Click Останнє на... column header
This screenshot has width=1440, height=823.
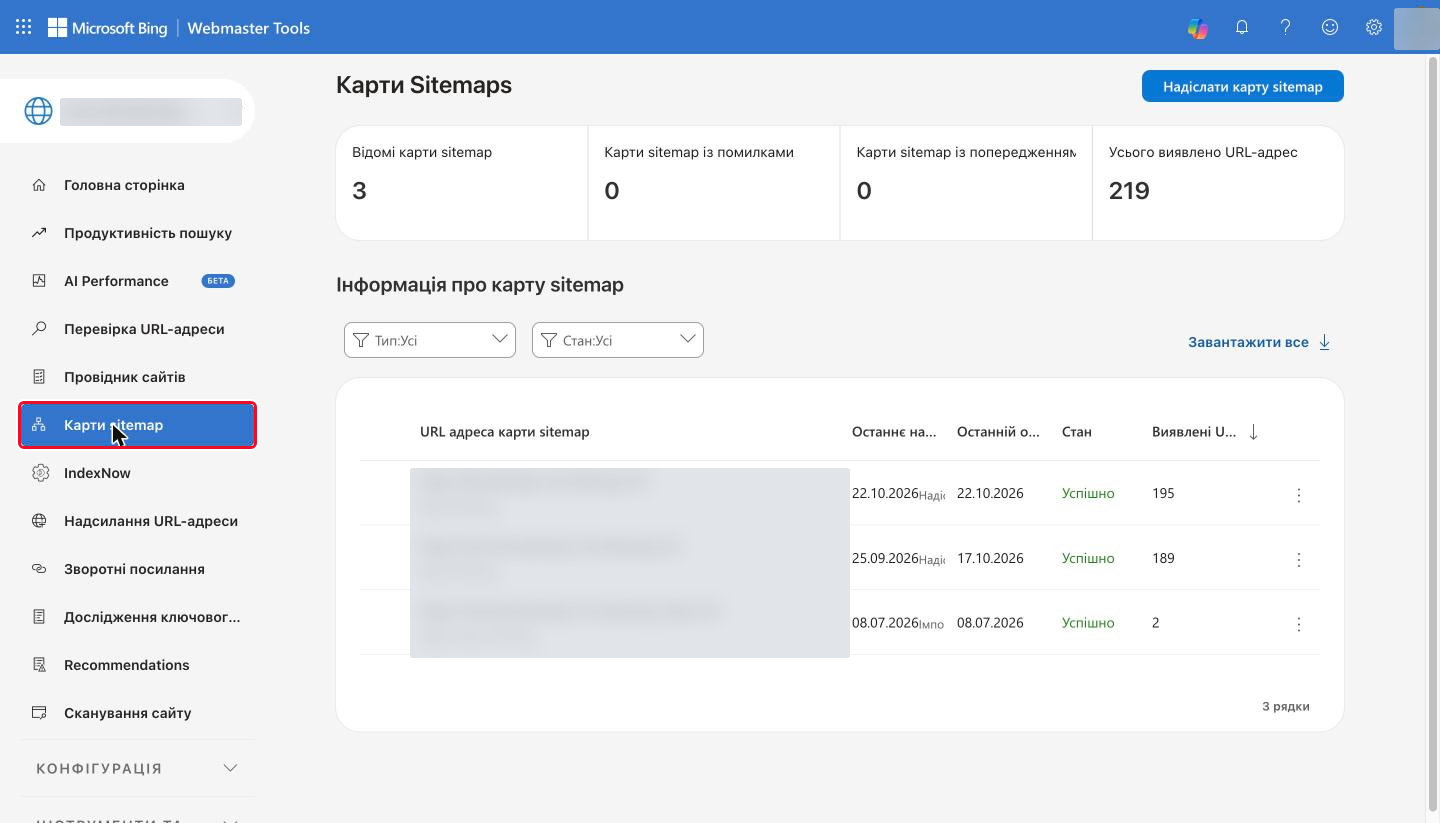pyautogui.click(x=894, y=432)
